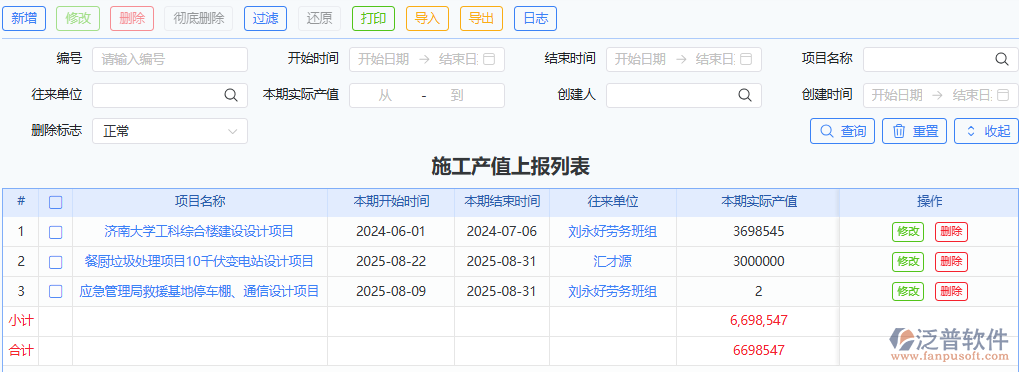Click 修改 in the 餐厨垃圾处理 row

(908, 261)
